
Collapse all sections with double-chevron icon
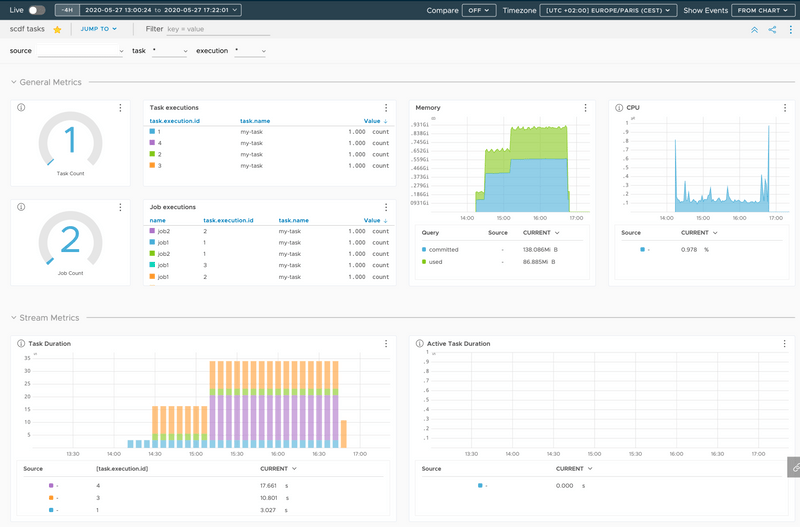754,30
